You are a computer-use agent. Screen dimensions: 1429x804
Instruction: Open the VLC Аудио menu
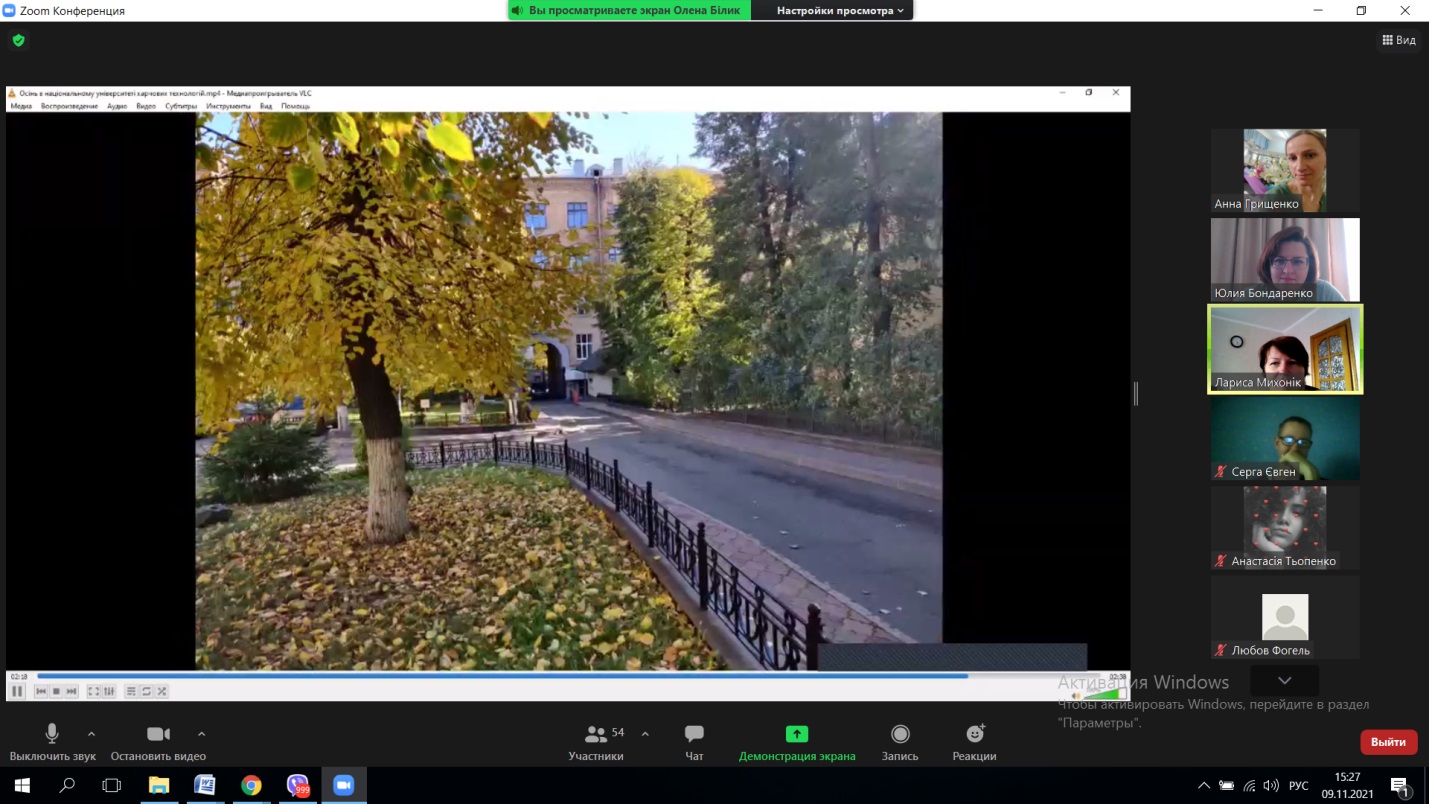pyautogui.click(x=117, y=106)
